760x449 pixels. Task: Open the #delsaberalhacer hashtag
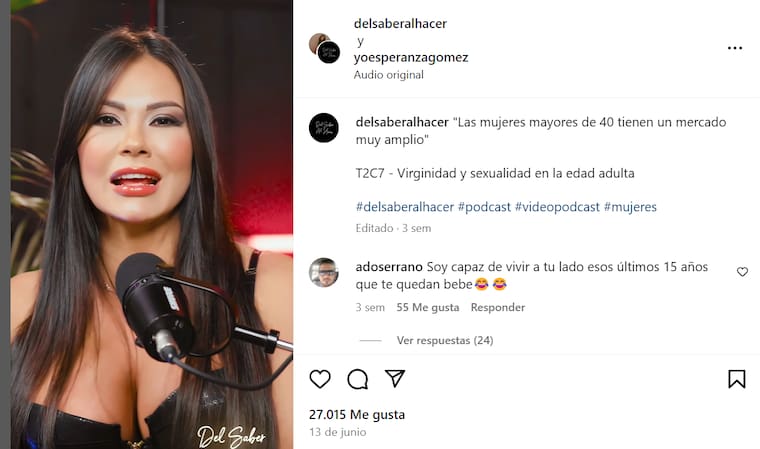[405, 207]
